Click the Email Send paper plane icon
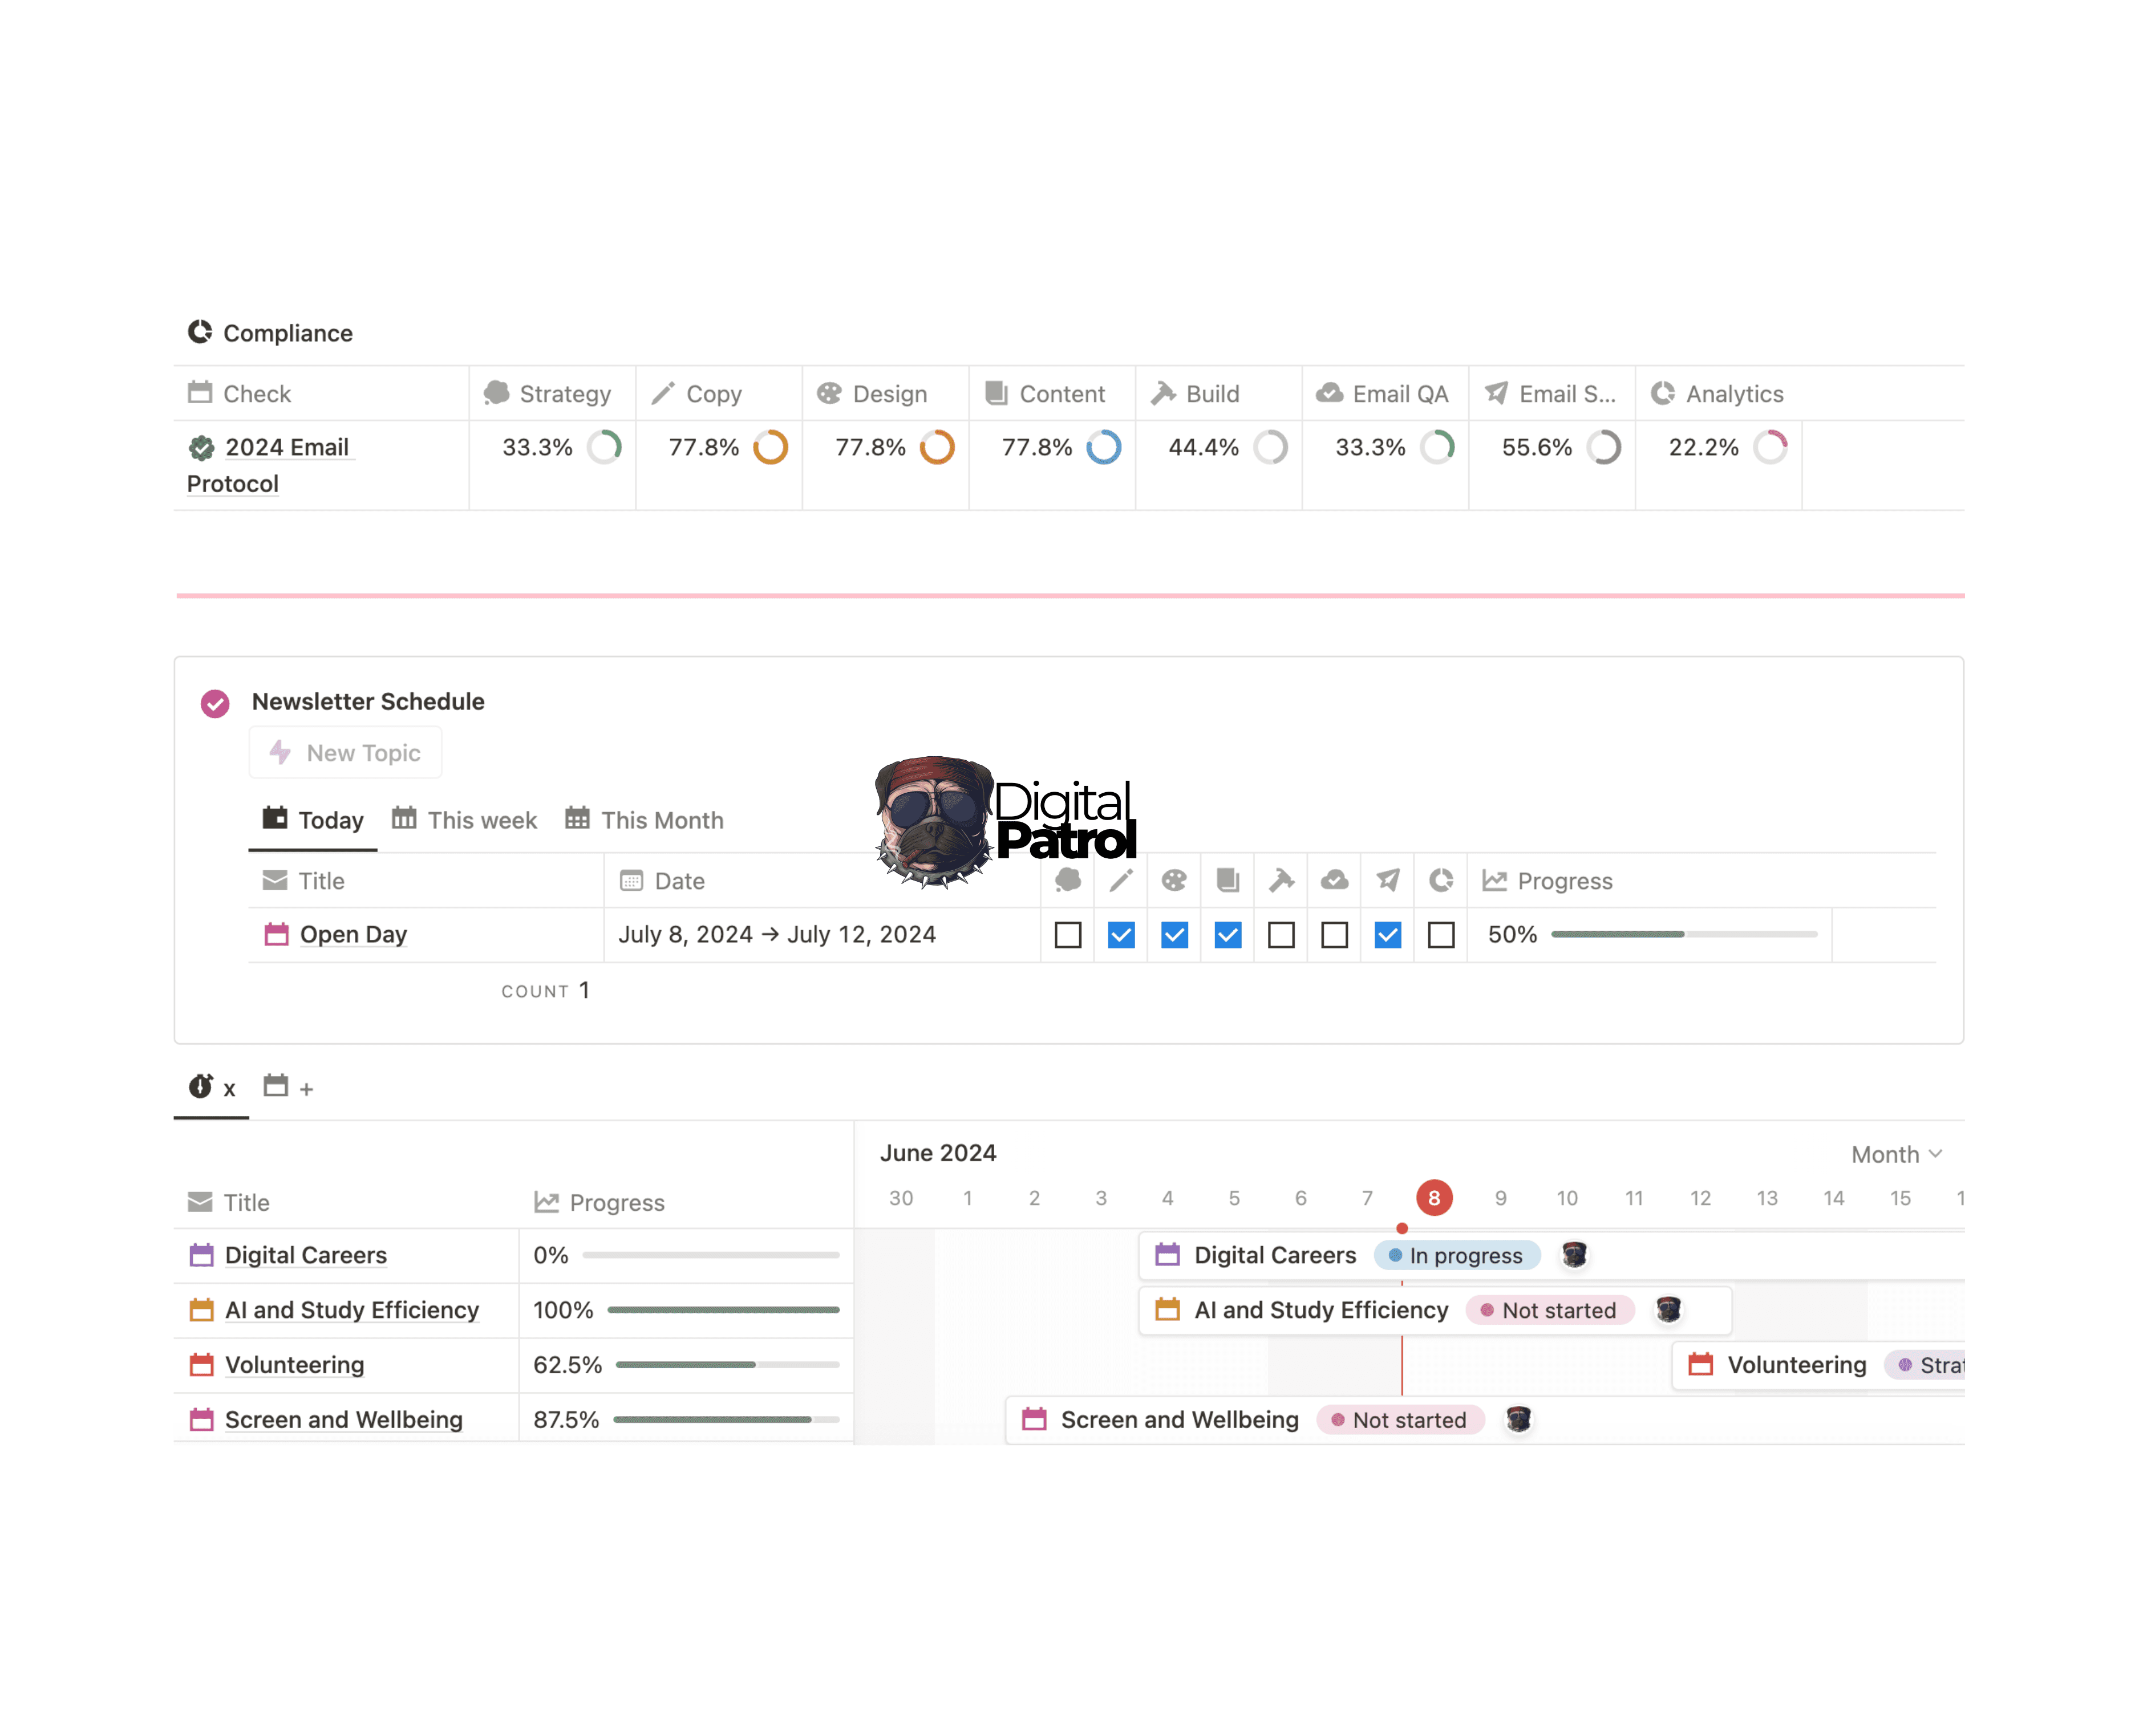Screen dimensions: 2139x1736 tap(1496, 393)
